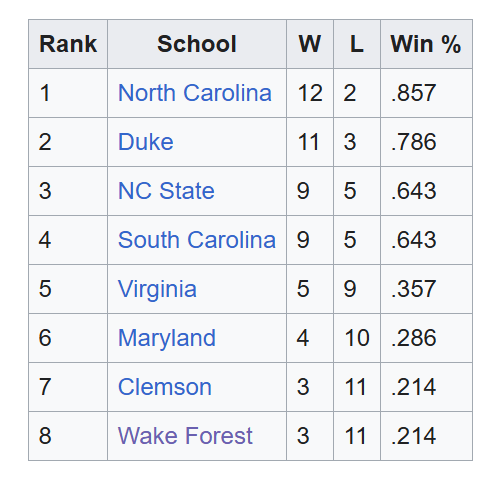Open the North Carolina link
The height and width of the screenshot is (492, 489).
195,93
